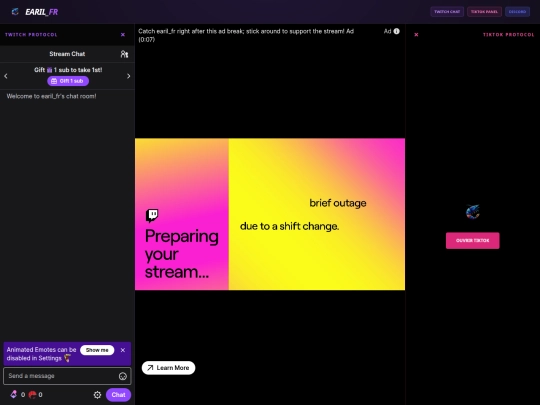Click the TWITCH PROTOCOL panel title

point(31,35)
